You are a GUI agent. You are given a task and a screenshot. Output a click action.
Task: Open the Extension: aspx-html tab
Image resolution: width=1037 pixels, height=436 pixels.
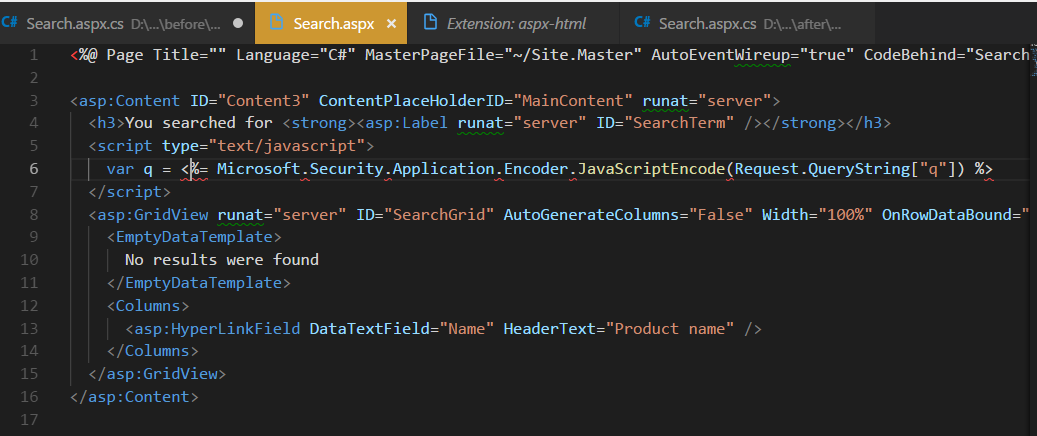tap(515, 22)
